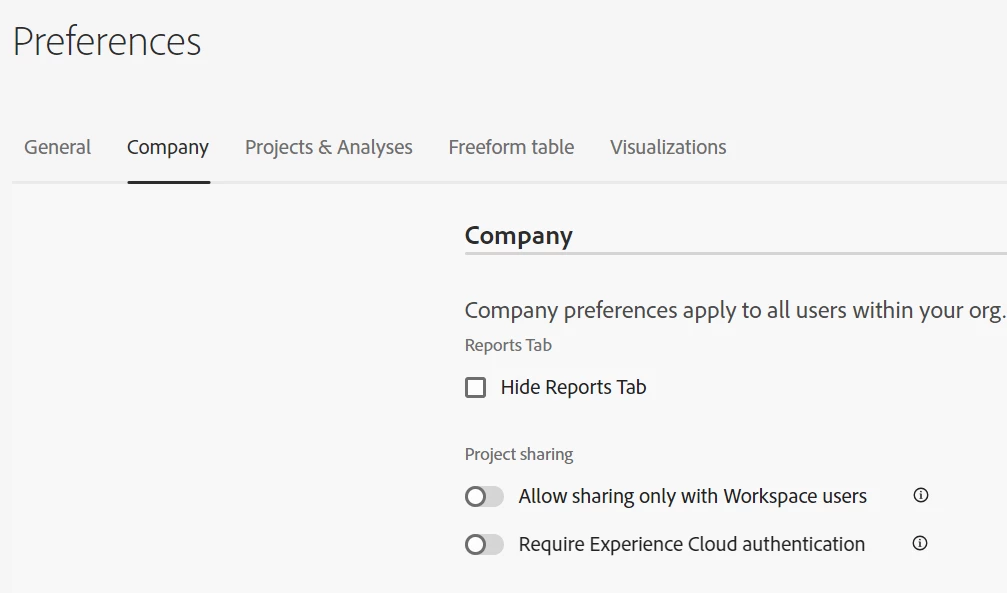Click the bold Company section heading

click(x=518, y=236)
